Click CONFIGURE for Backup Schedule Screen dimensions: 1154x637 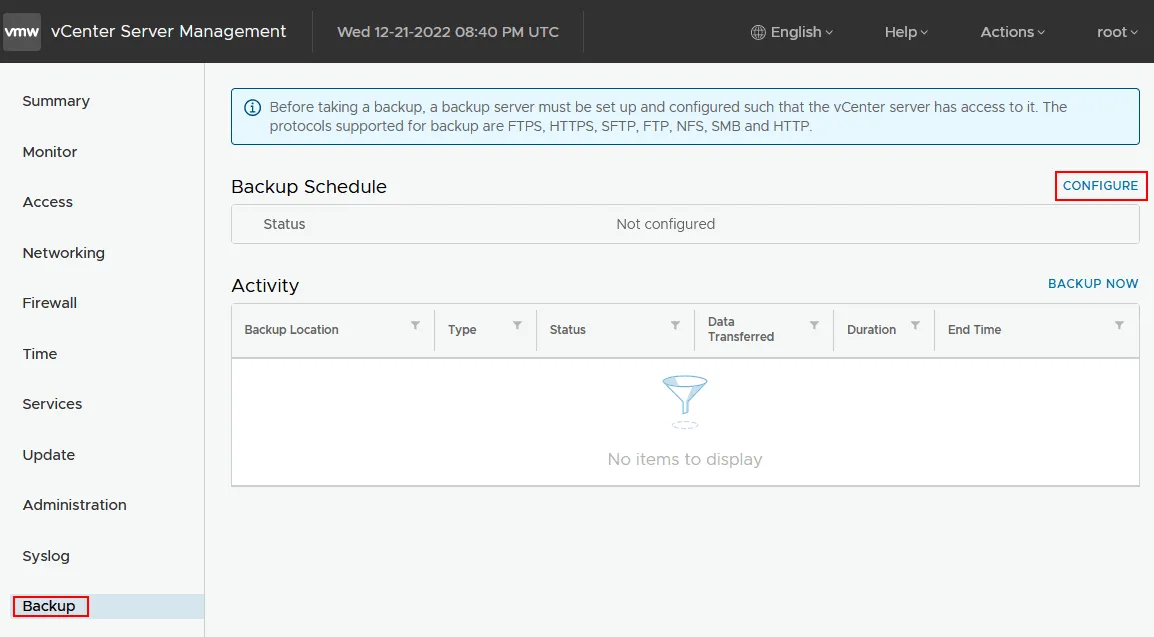1100,186
